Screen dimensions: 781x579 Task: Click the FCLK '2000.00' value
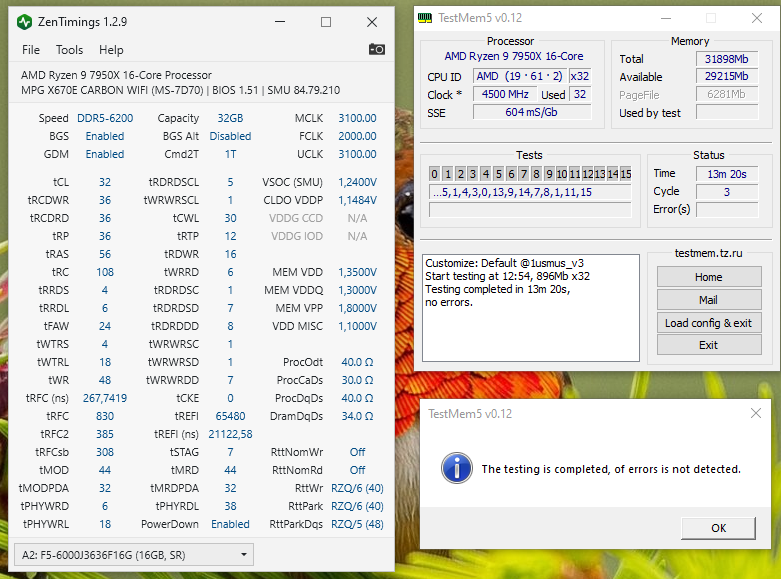pos(357,136)
